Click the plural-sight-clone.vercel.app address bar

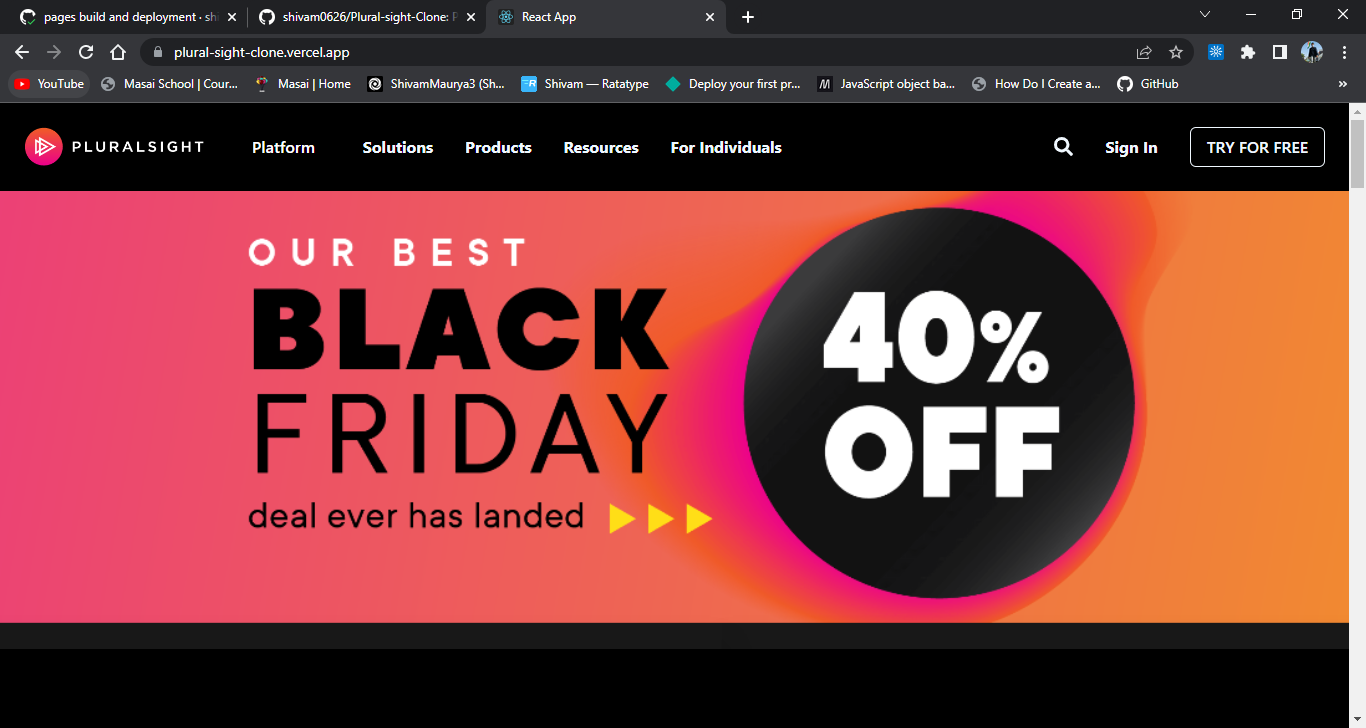click(x=640, y=52)
